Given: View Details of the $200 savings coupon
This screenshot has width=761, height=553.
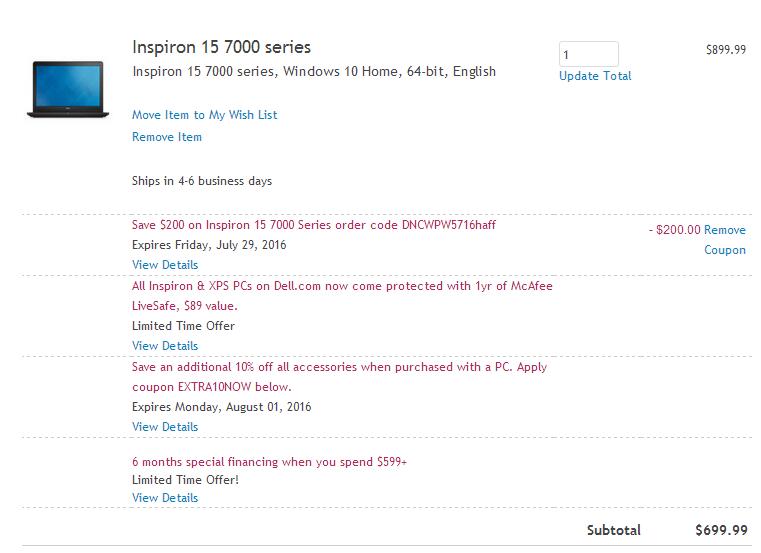Looking at the screenshot, I should [165, 265].
